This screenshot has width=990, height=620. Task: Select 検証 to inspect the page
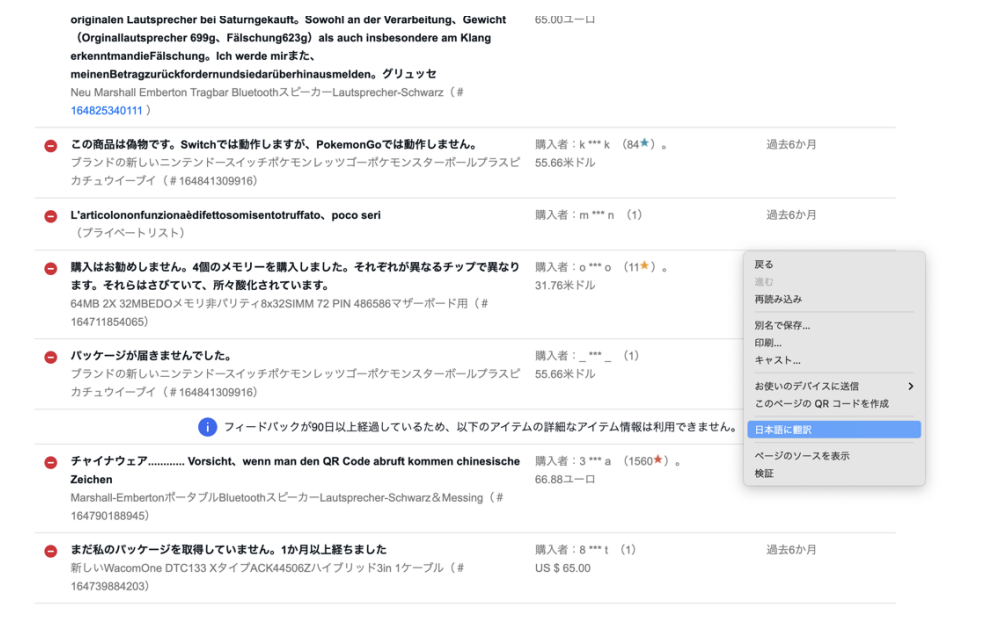pyautogui.click(x=764, y=473)
